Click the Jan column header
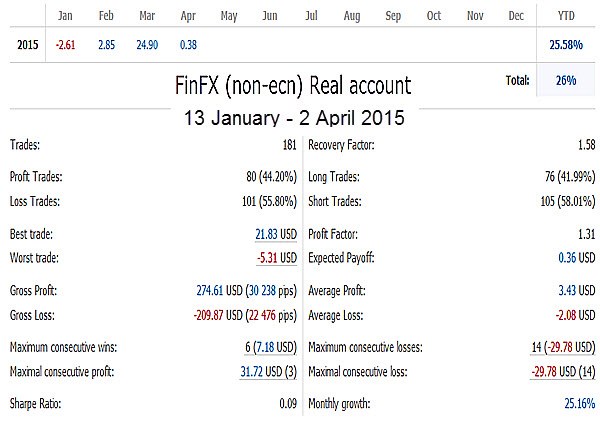Viewport: 600px width, 421px height. 65,16
